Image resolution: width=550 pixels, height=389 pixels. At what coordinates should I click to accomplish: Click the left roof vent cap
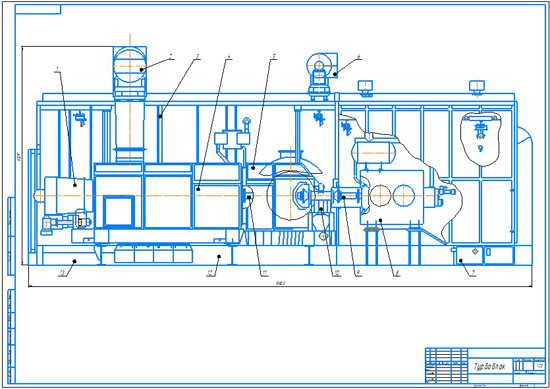(x=365, y=87)
